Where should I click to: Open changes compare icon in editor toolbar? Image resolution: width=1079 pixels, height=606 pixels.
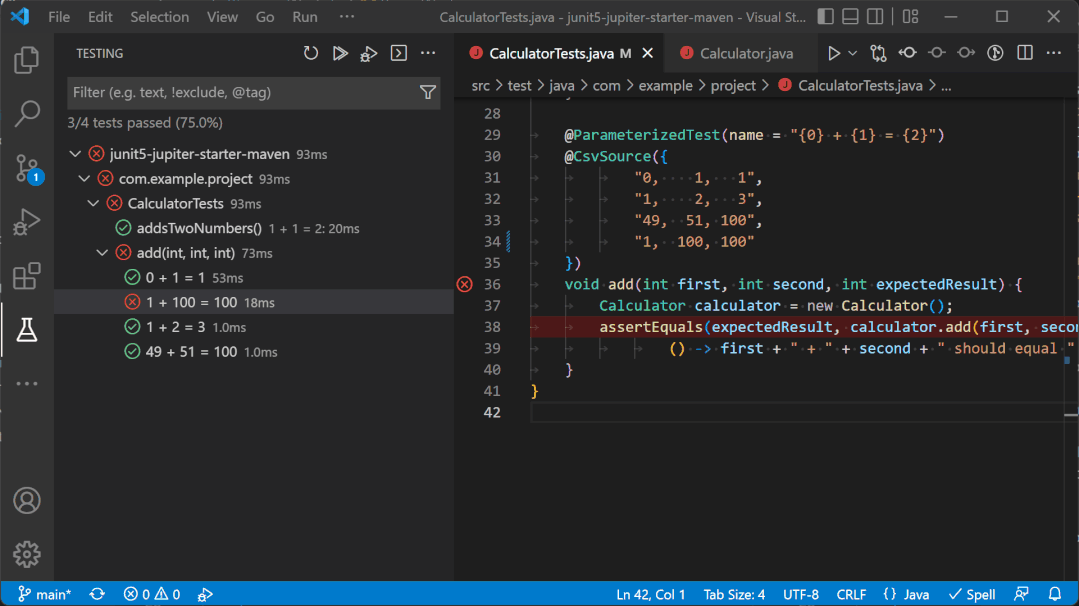[878, 53]
